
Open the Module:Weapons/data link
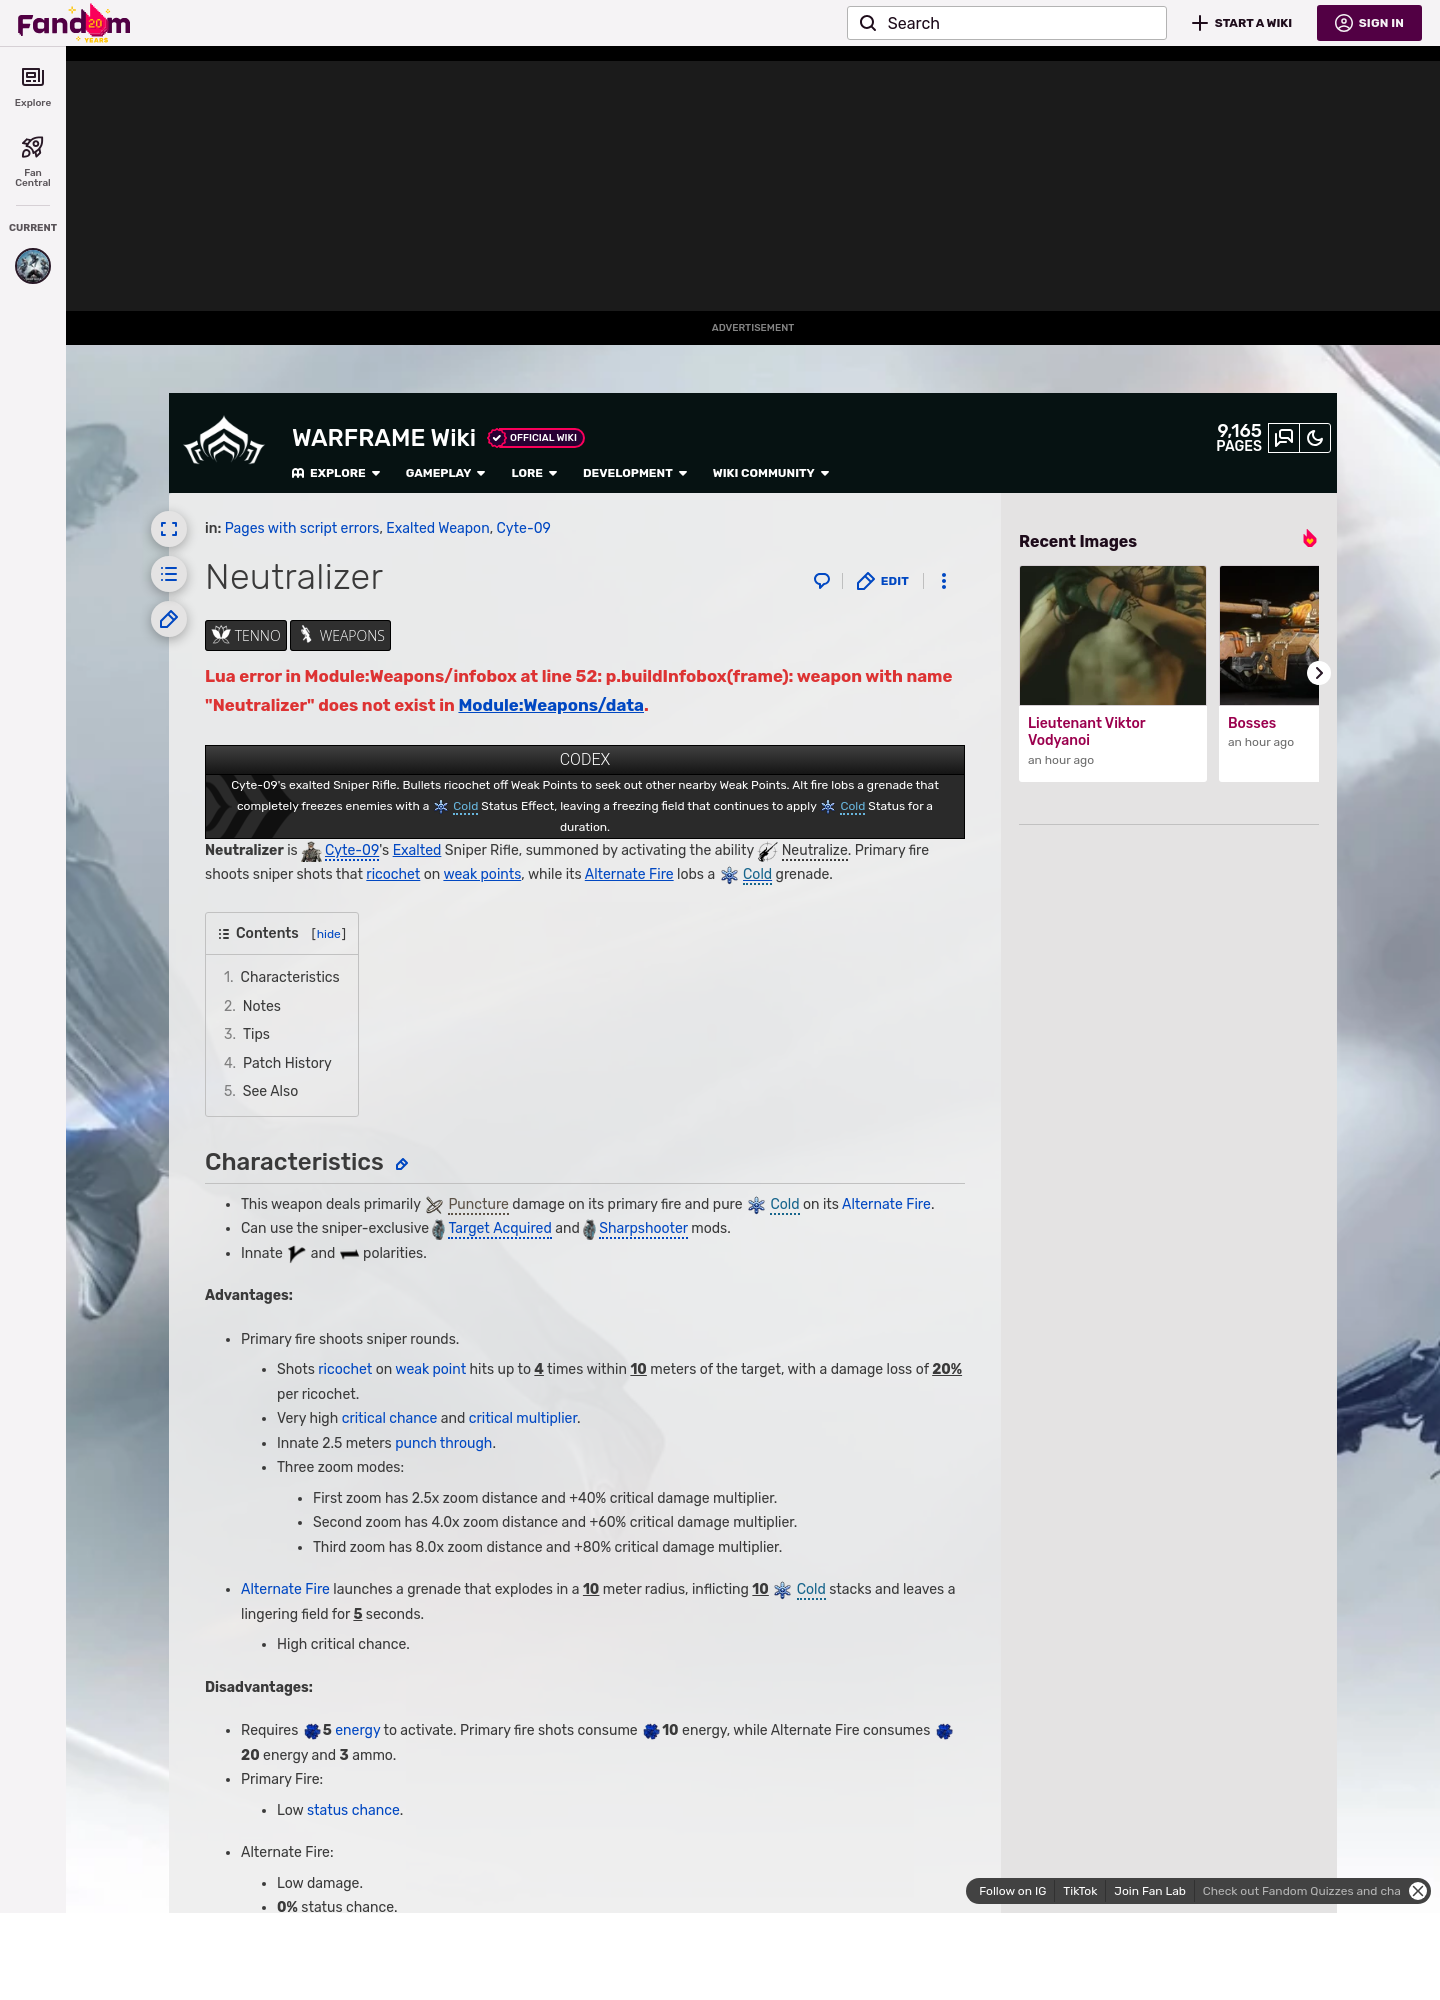551,705
